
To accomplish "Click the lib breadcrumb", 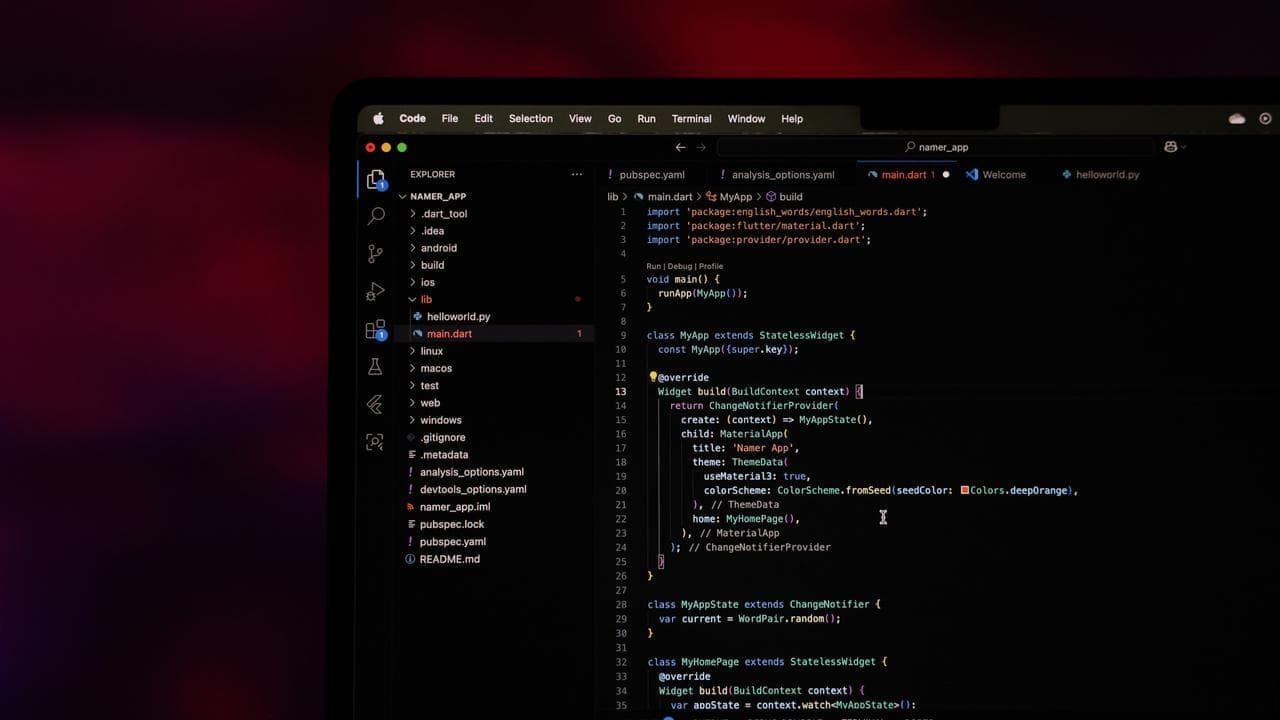I will [x=613, y=197].
